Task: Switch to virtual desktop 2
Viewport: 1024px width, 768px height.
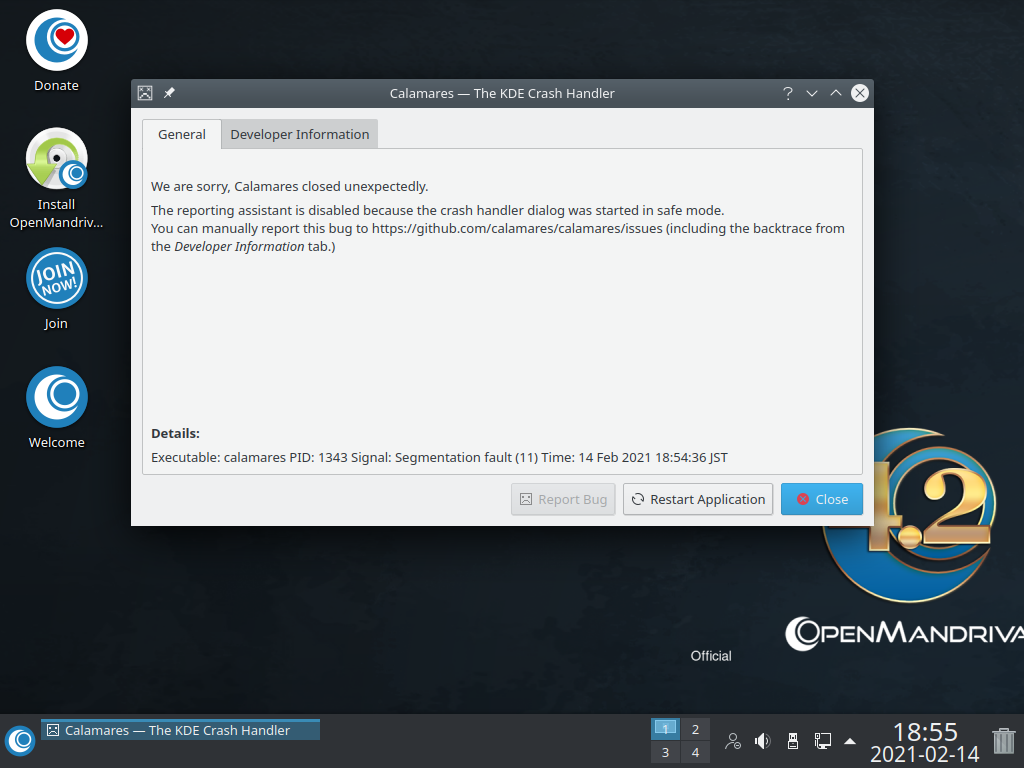Action: click(x=696, y=729)
